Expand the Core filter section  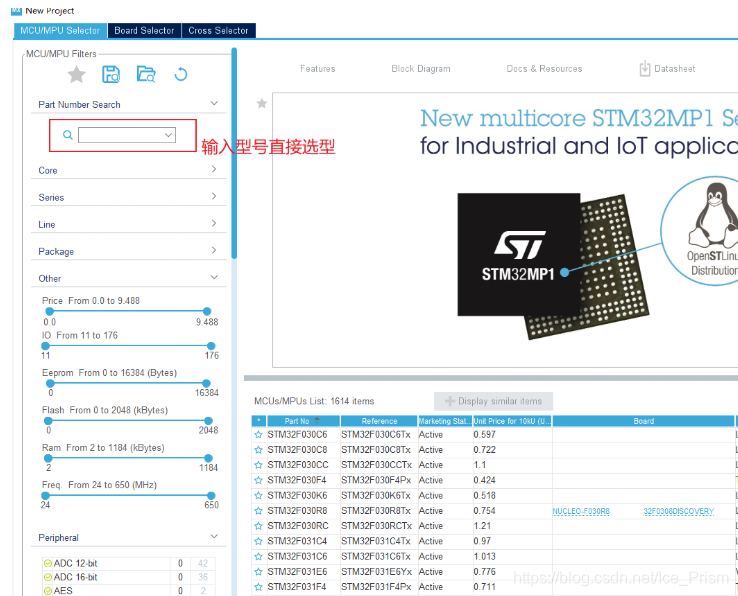pos(214,169)
